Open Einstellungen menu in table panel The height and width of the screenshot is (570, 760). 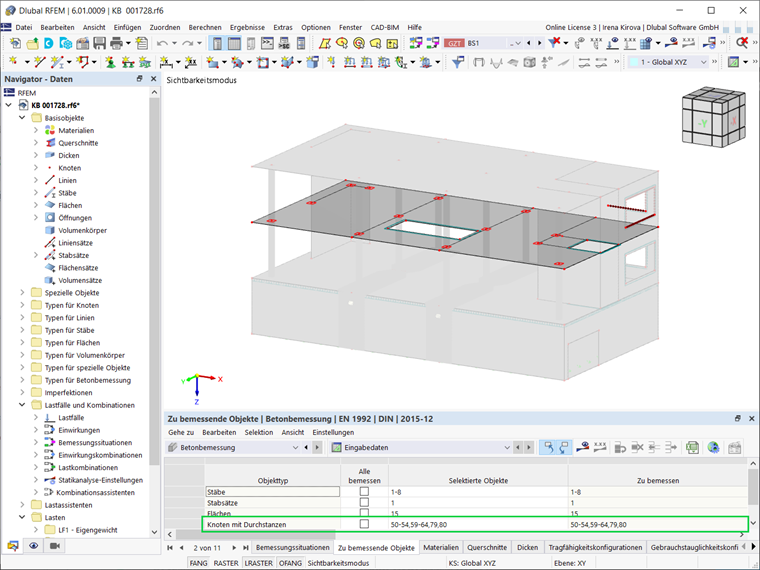click(333, 432)
